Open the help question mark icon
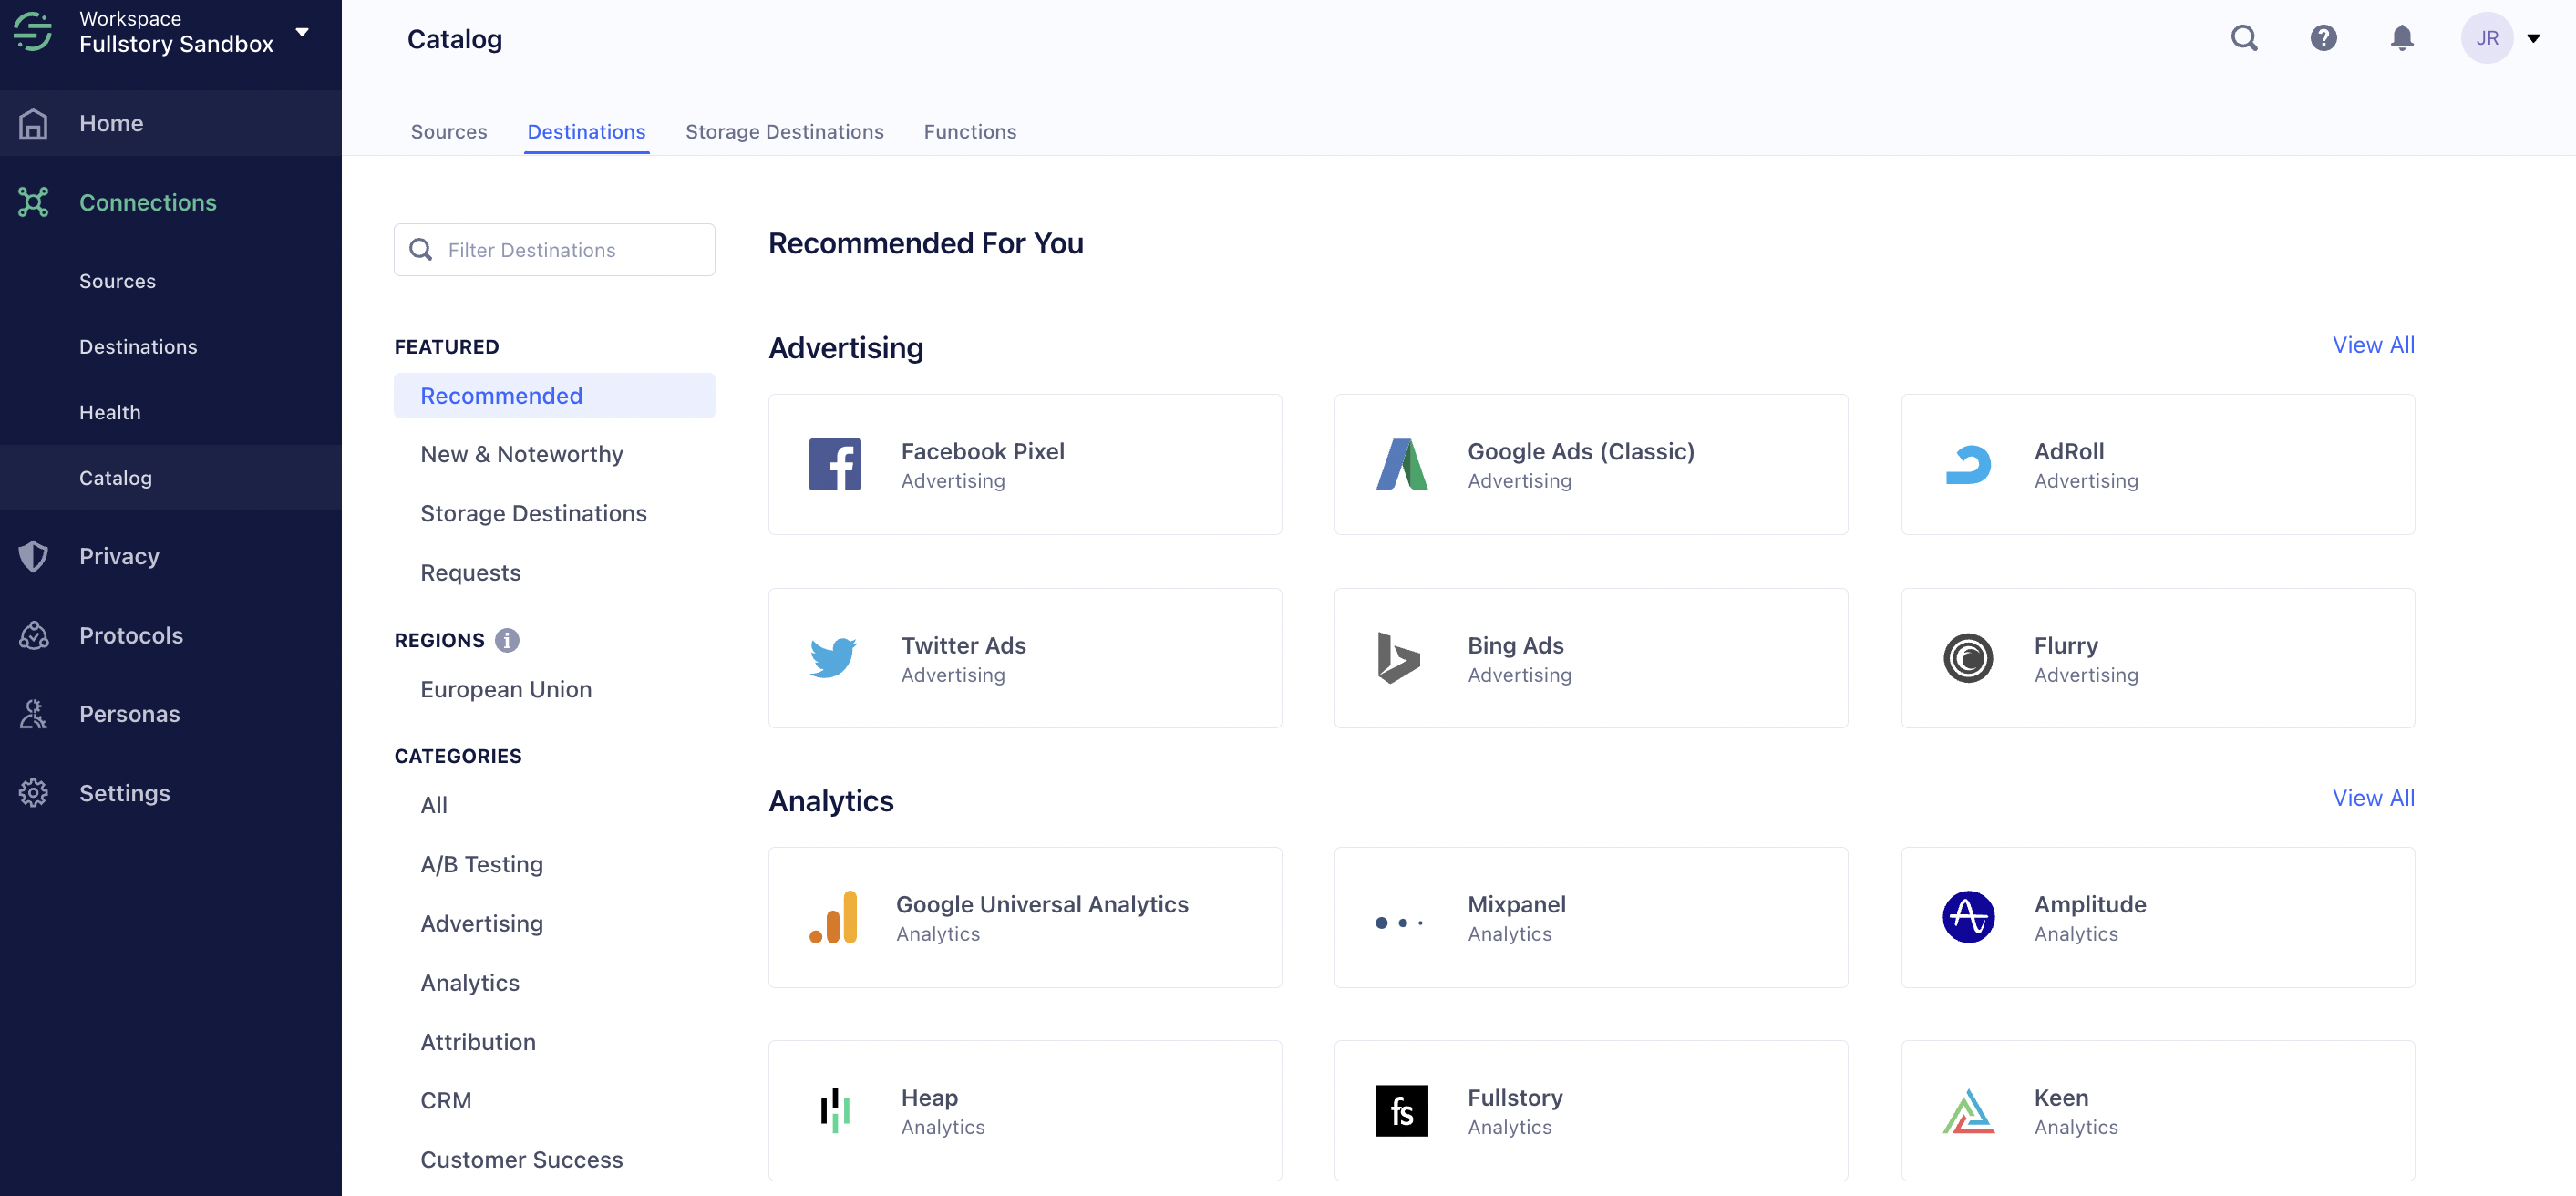Screen dimensions: 2576x1196 [2323, 38]
